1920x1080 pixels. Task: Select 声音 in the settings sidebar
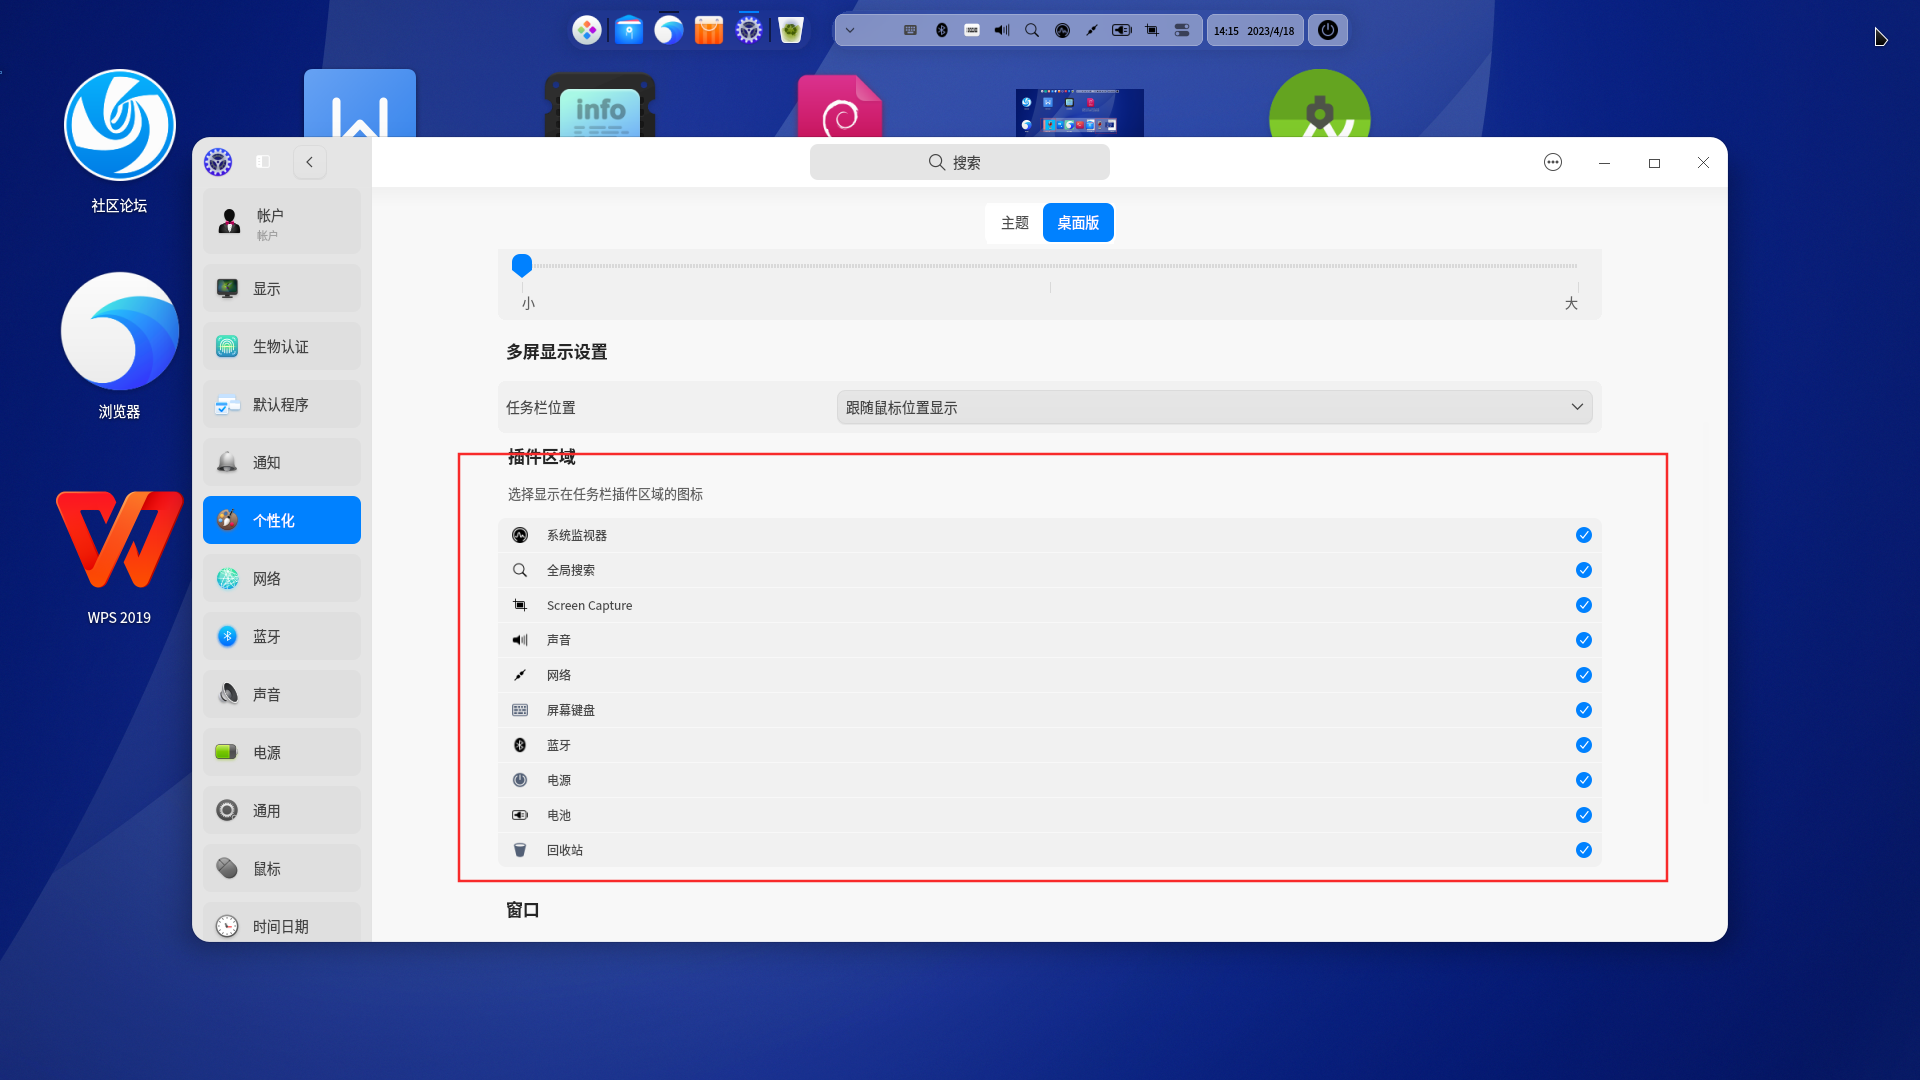tap(281, 693)
